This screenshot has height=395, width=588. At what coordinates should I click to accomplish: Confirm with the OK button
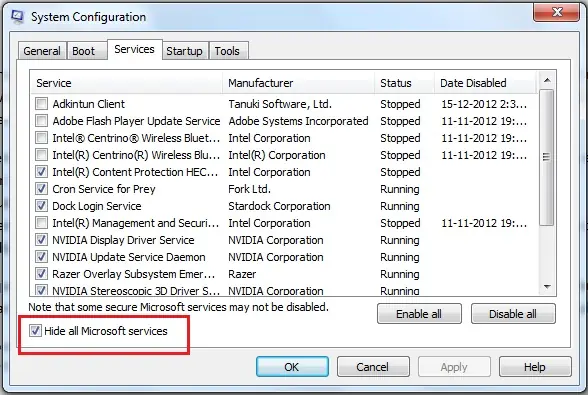pos(292,366)
